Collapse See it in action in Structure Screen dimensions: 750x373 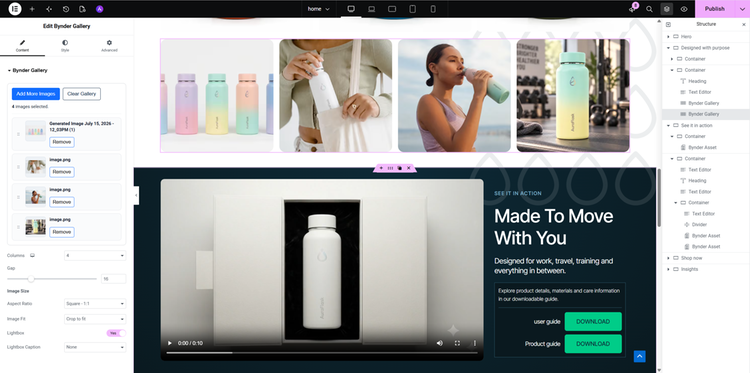668,125
